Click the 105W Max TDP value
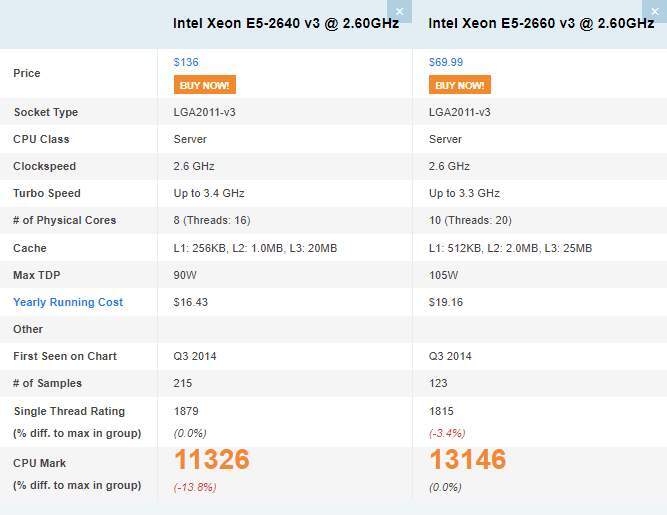 (444, 275)
